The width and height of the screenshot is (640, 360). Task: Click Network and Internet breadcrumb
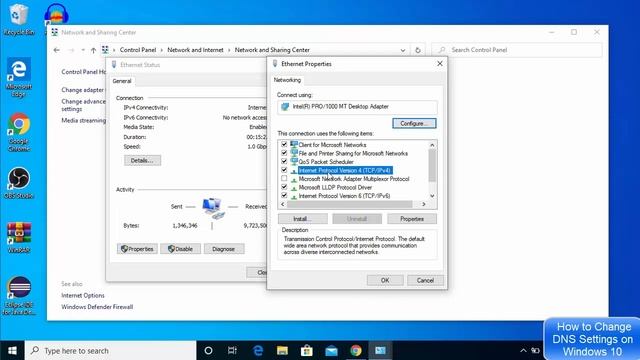pos(196,50)
